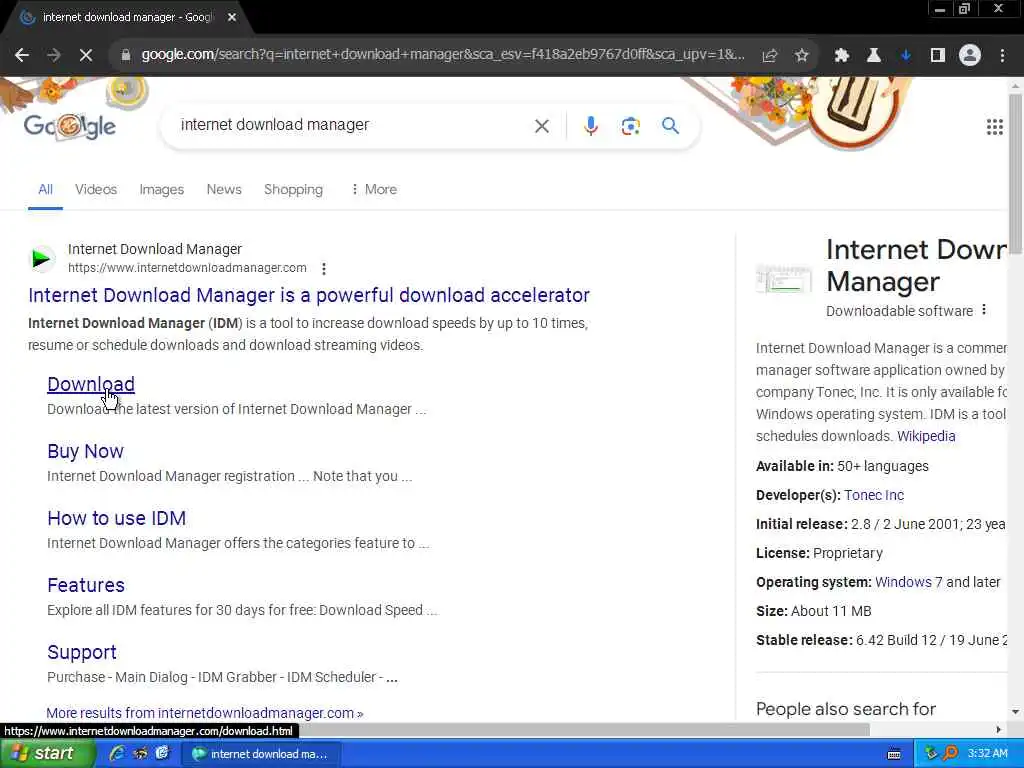Open the Google apps grid
This screenshot has height=768, width=1024.
tap(995, 127)
